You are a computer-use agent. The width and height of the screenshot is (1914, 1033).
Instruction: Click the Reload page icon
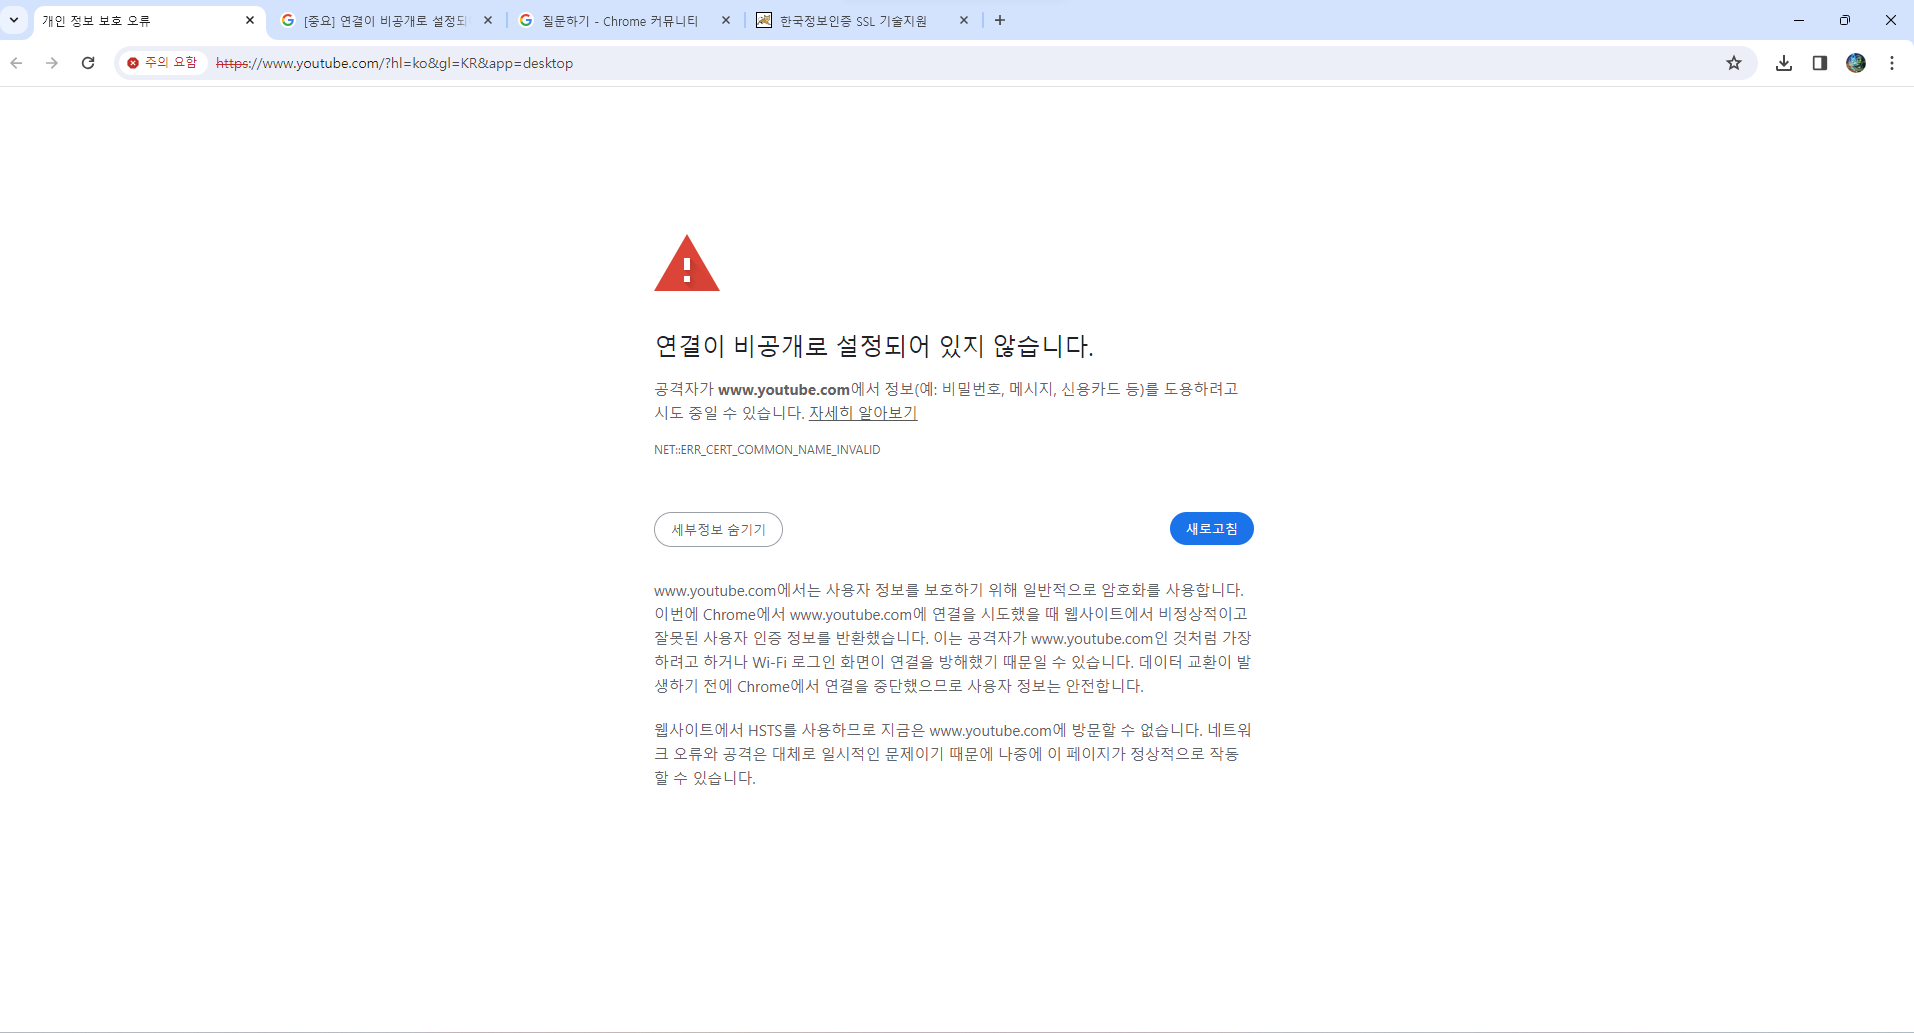click(x=88, y=63)
